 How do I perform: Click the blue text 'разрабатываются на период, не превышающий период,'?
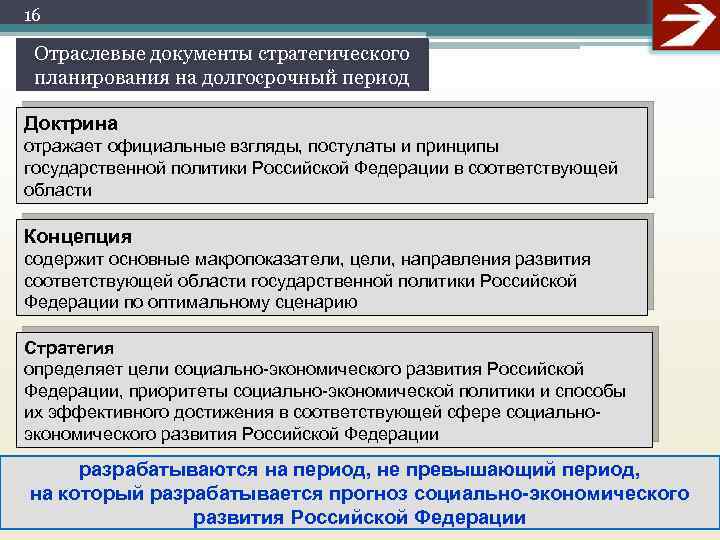pos(360,470)
